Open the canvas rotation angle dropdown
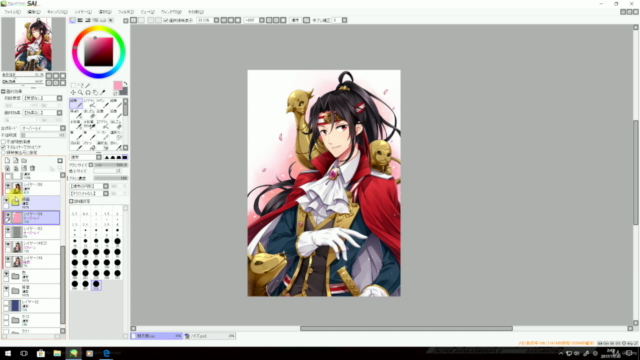Image resolution: width=640 pixels, height=360 pixels. (x=262, y=20)
